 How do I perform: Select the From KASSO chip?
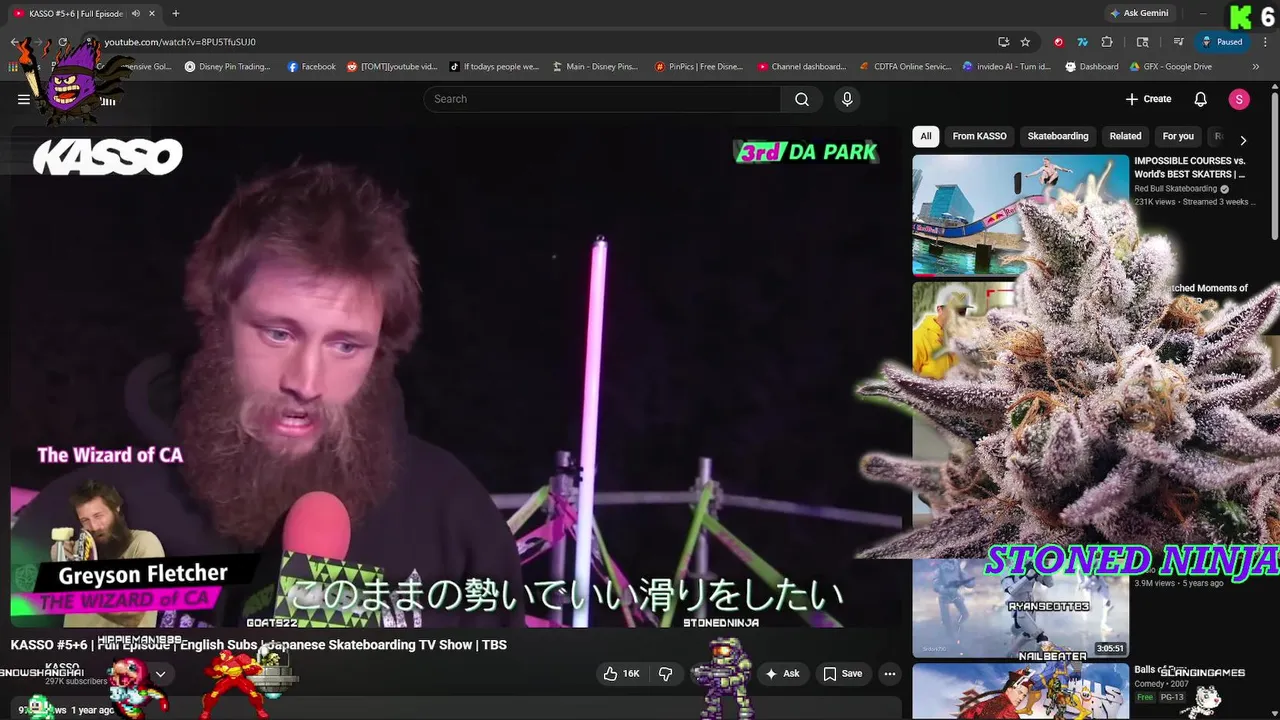[979, 136]
